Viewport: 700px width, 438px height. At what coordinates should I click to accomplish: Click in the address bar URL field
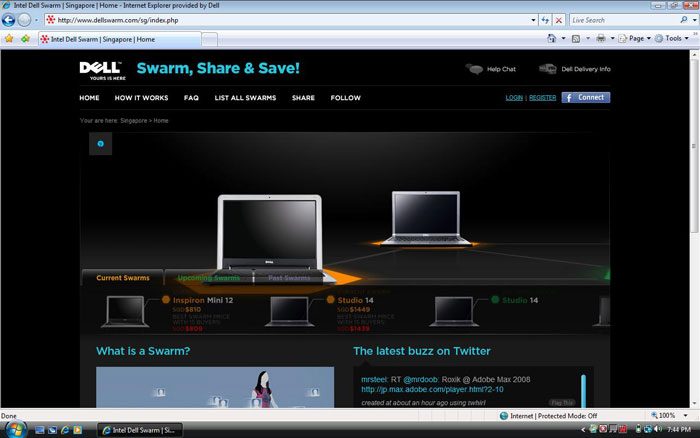(286, 20)
